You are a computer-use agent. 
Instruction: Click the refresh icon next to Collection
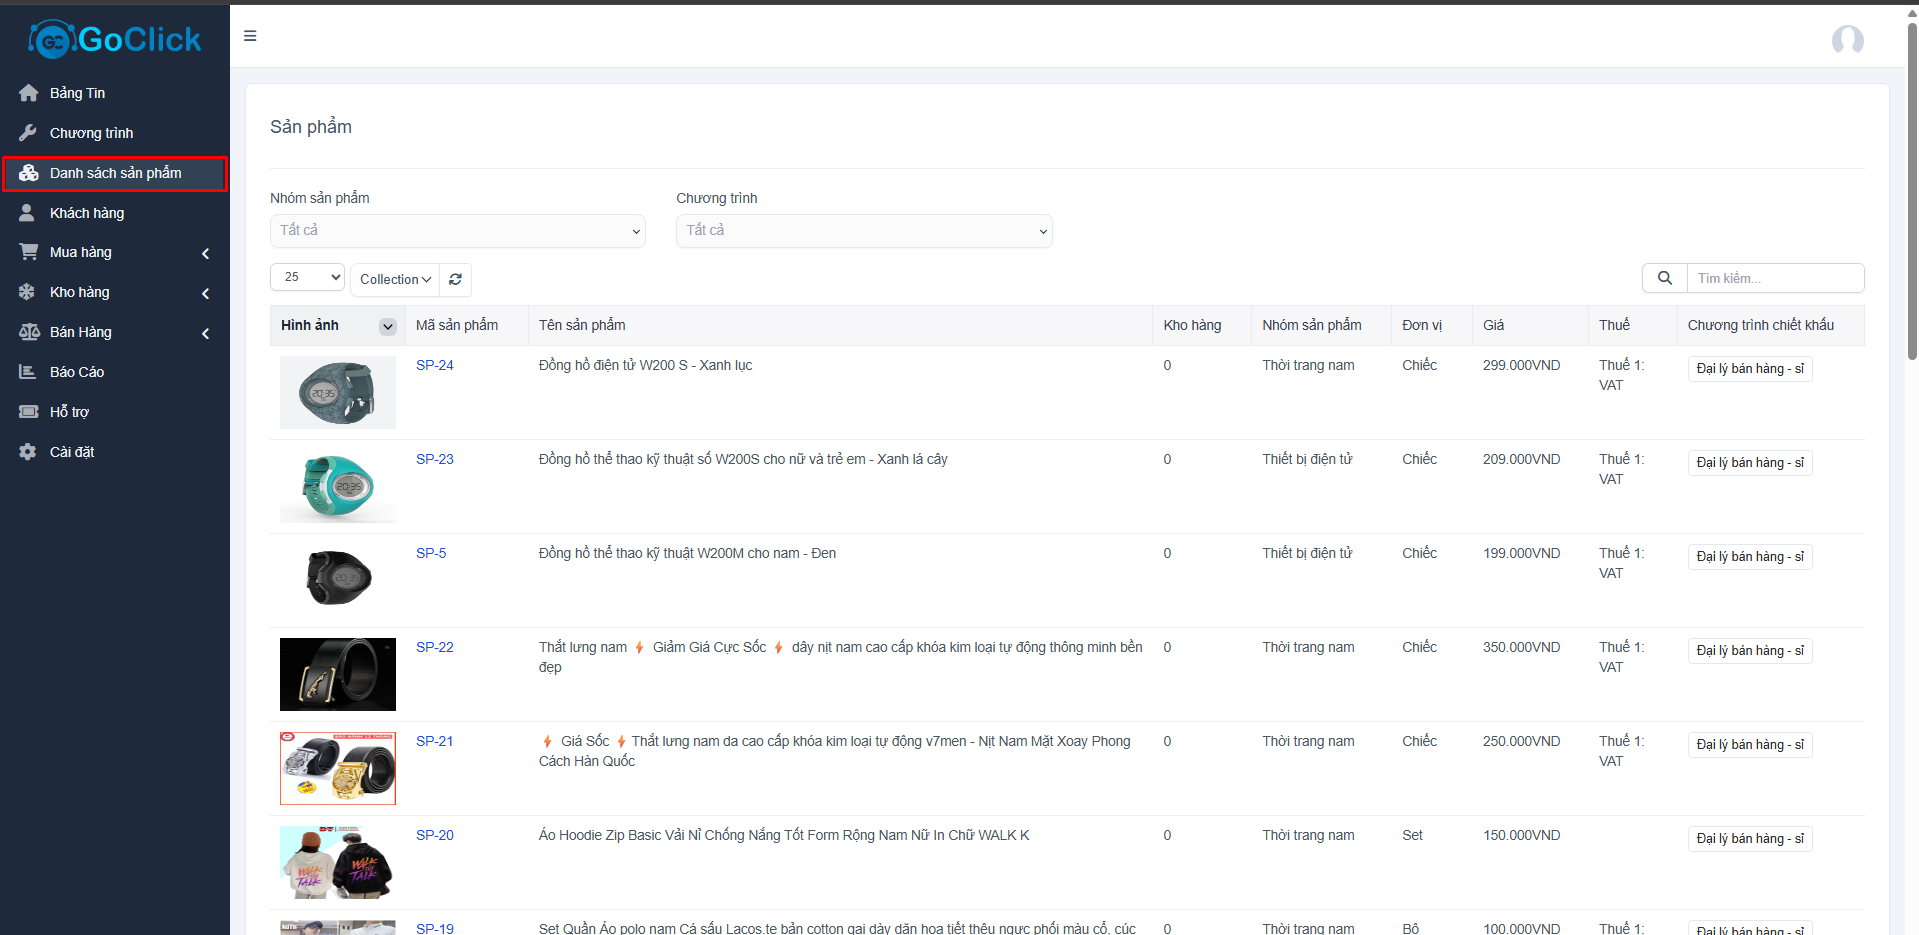(455, 280)
